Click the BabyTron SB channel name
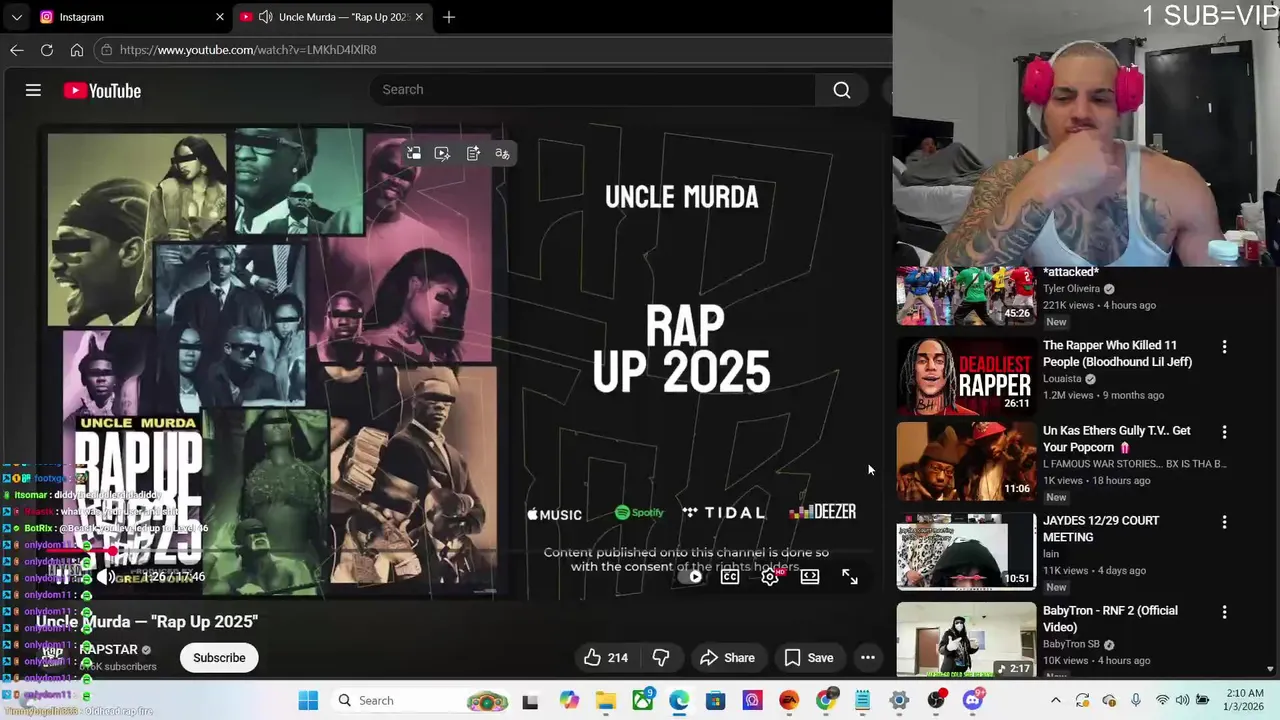 pyautogui.click(x=1071, y=644)
